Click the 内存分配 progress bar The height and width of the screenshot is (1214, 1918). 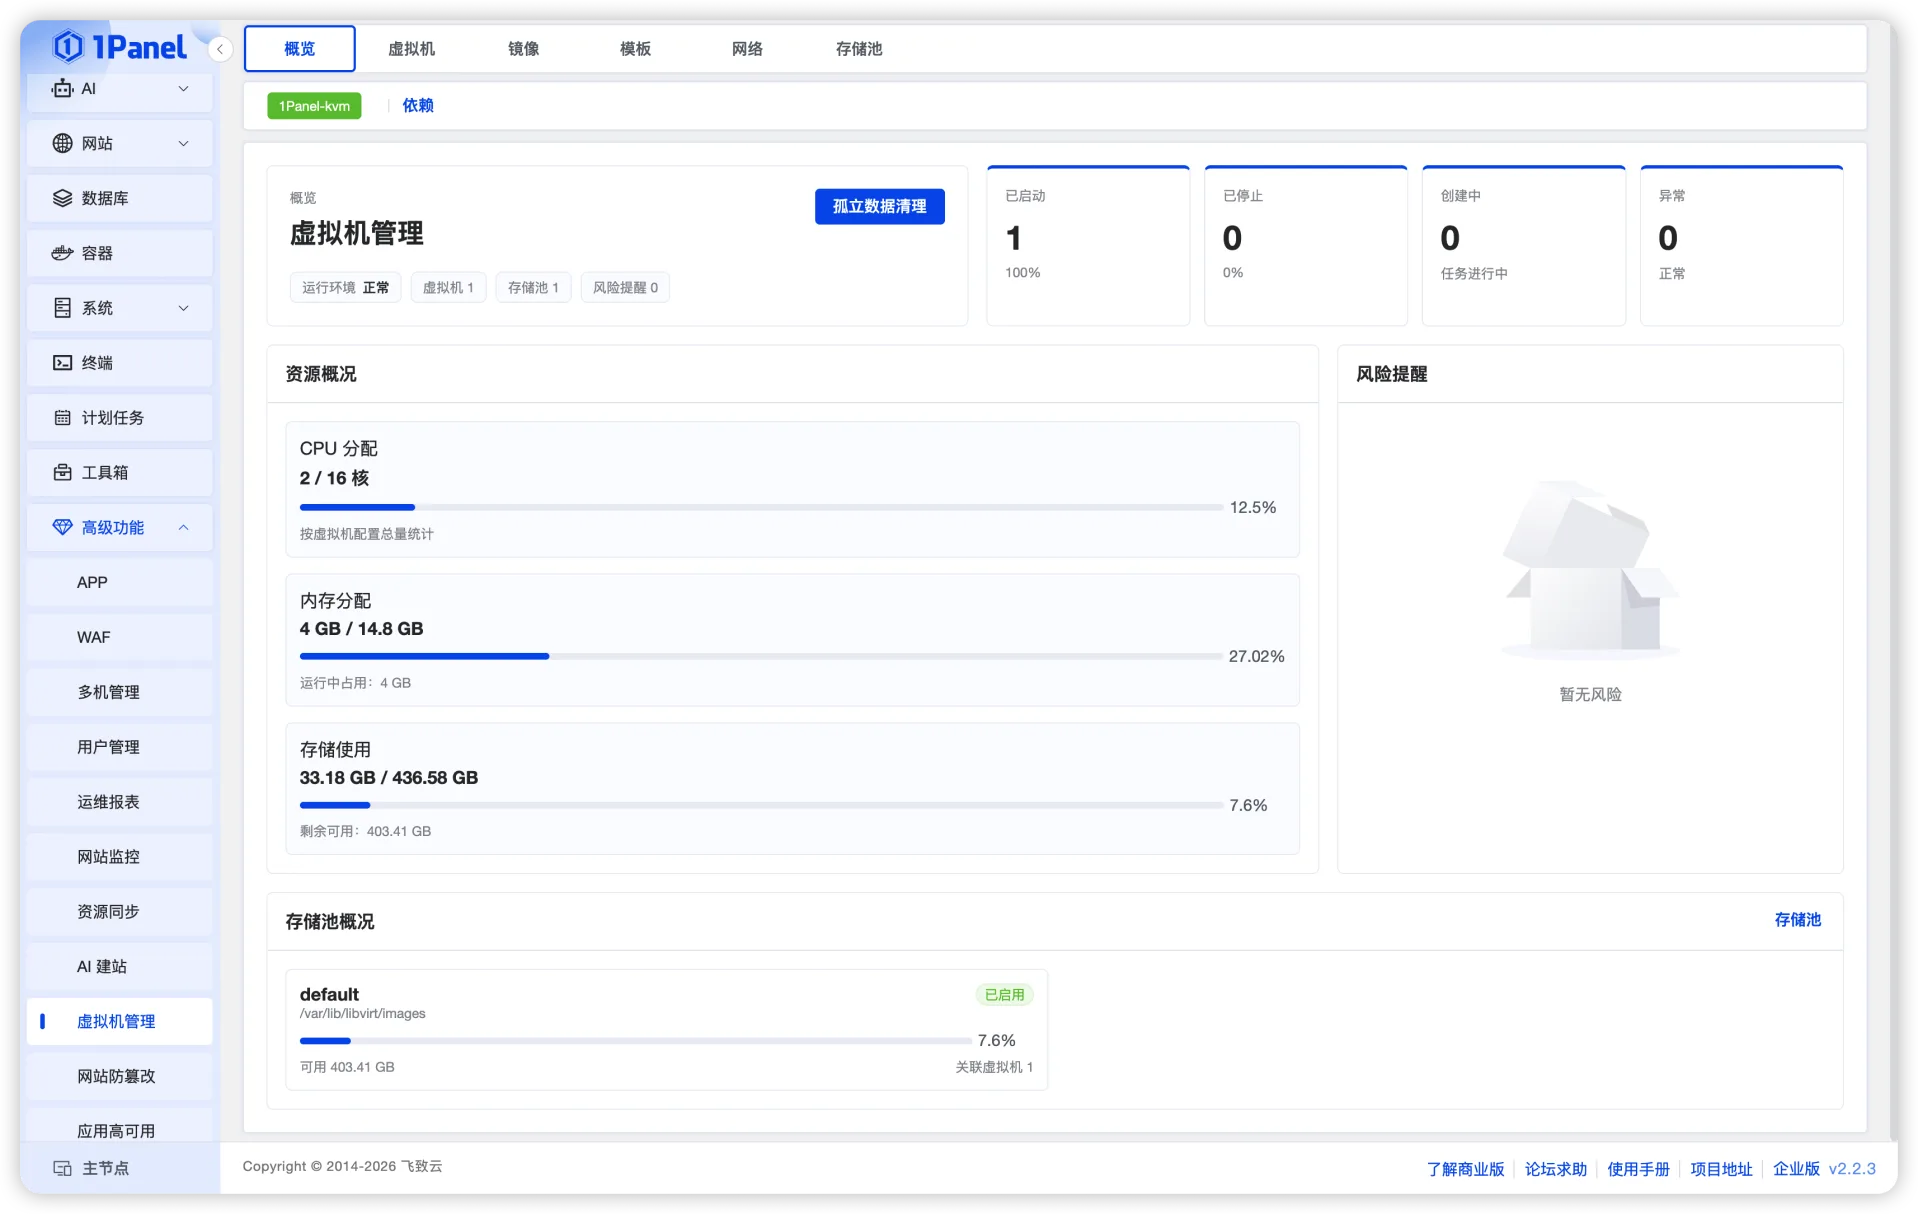tap(761, 656)
